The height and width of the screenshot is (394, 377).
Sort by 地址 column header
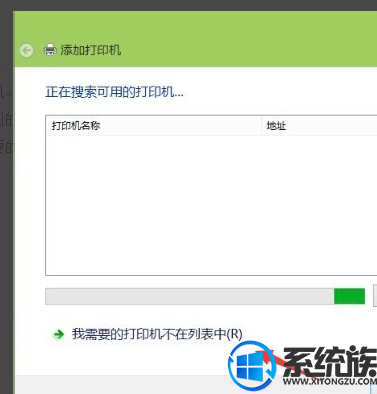319,126
